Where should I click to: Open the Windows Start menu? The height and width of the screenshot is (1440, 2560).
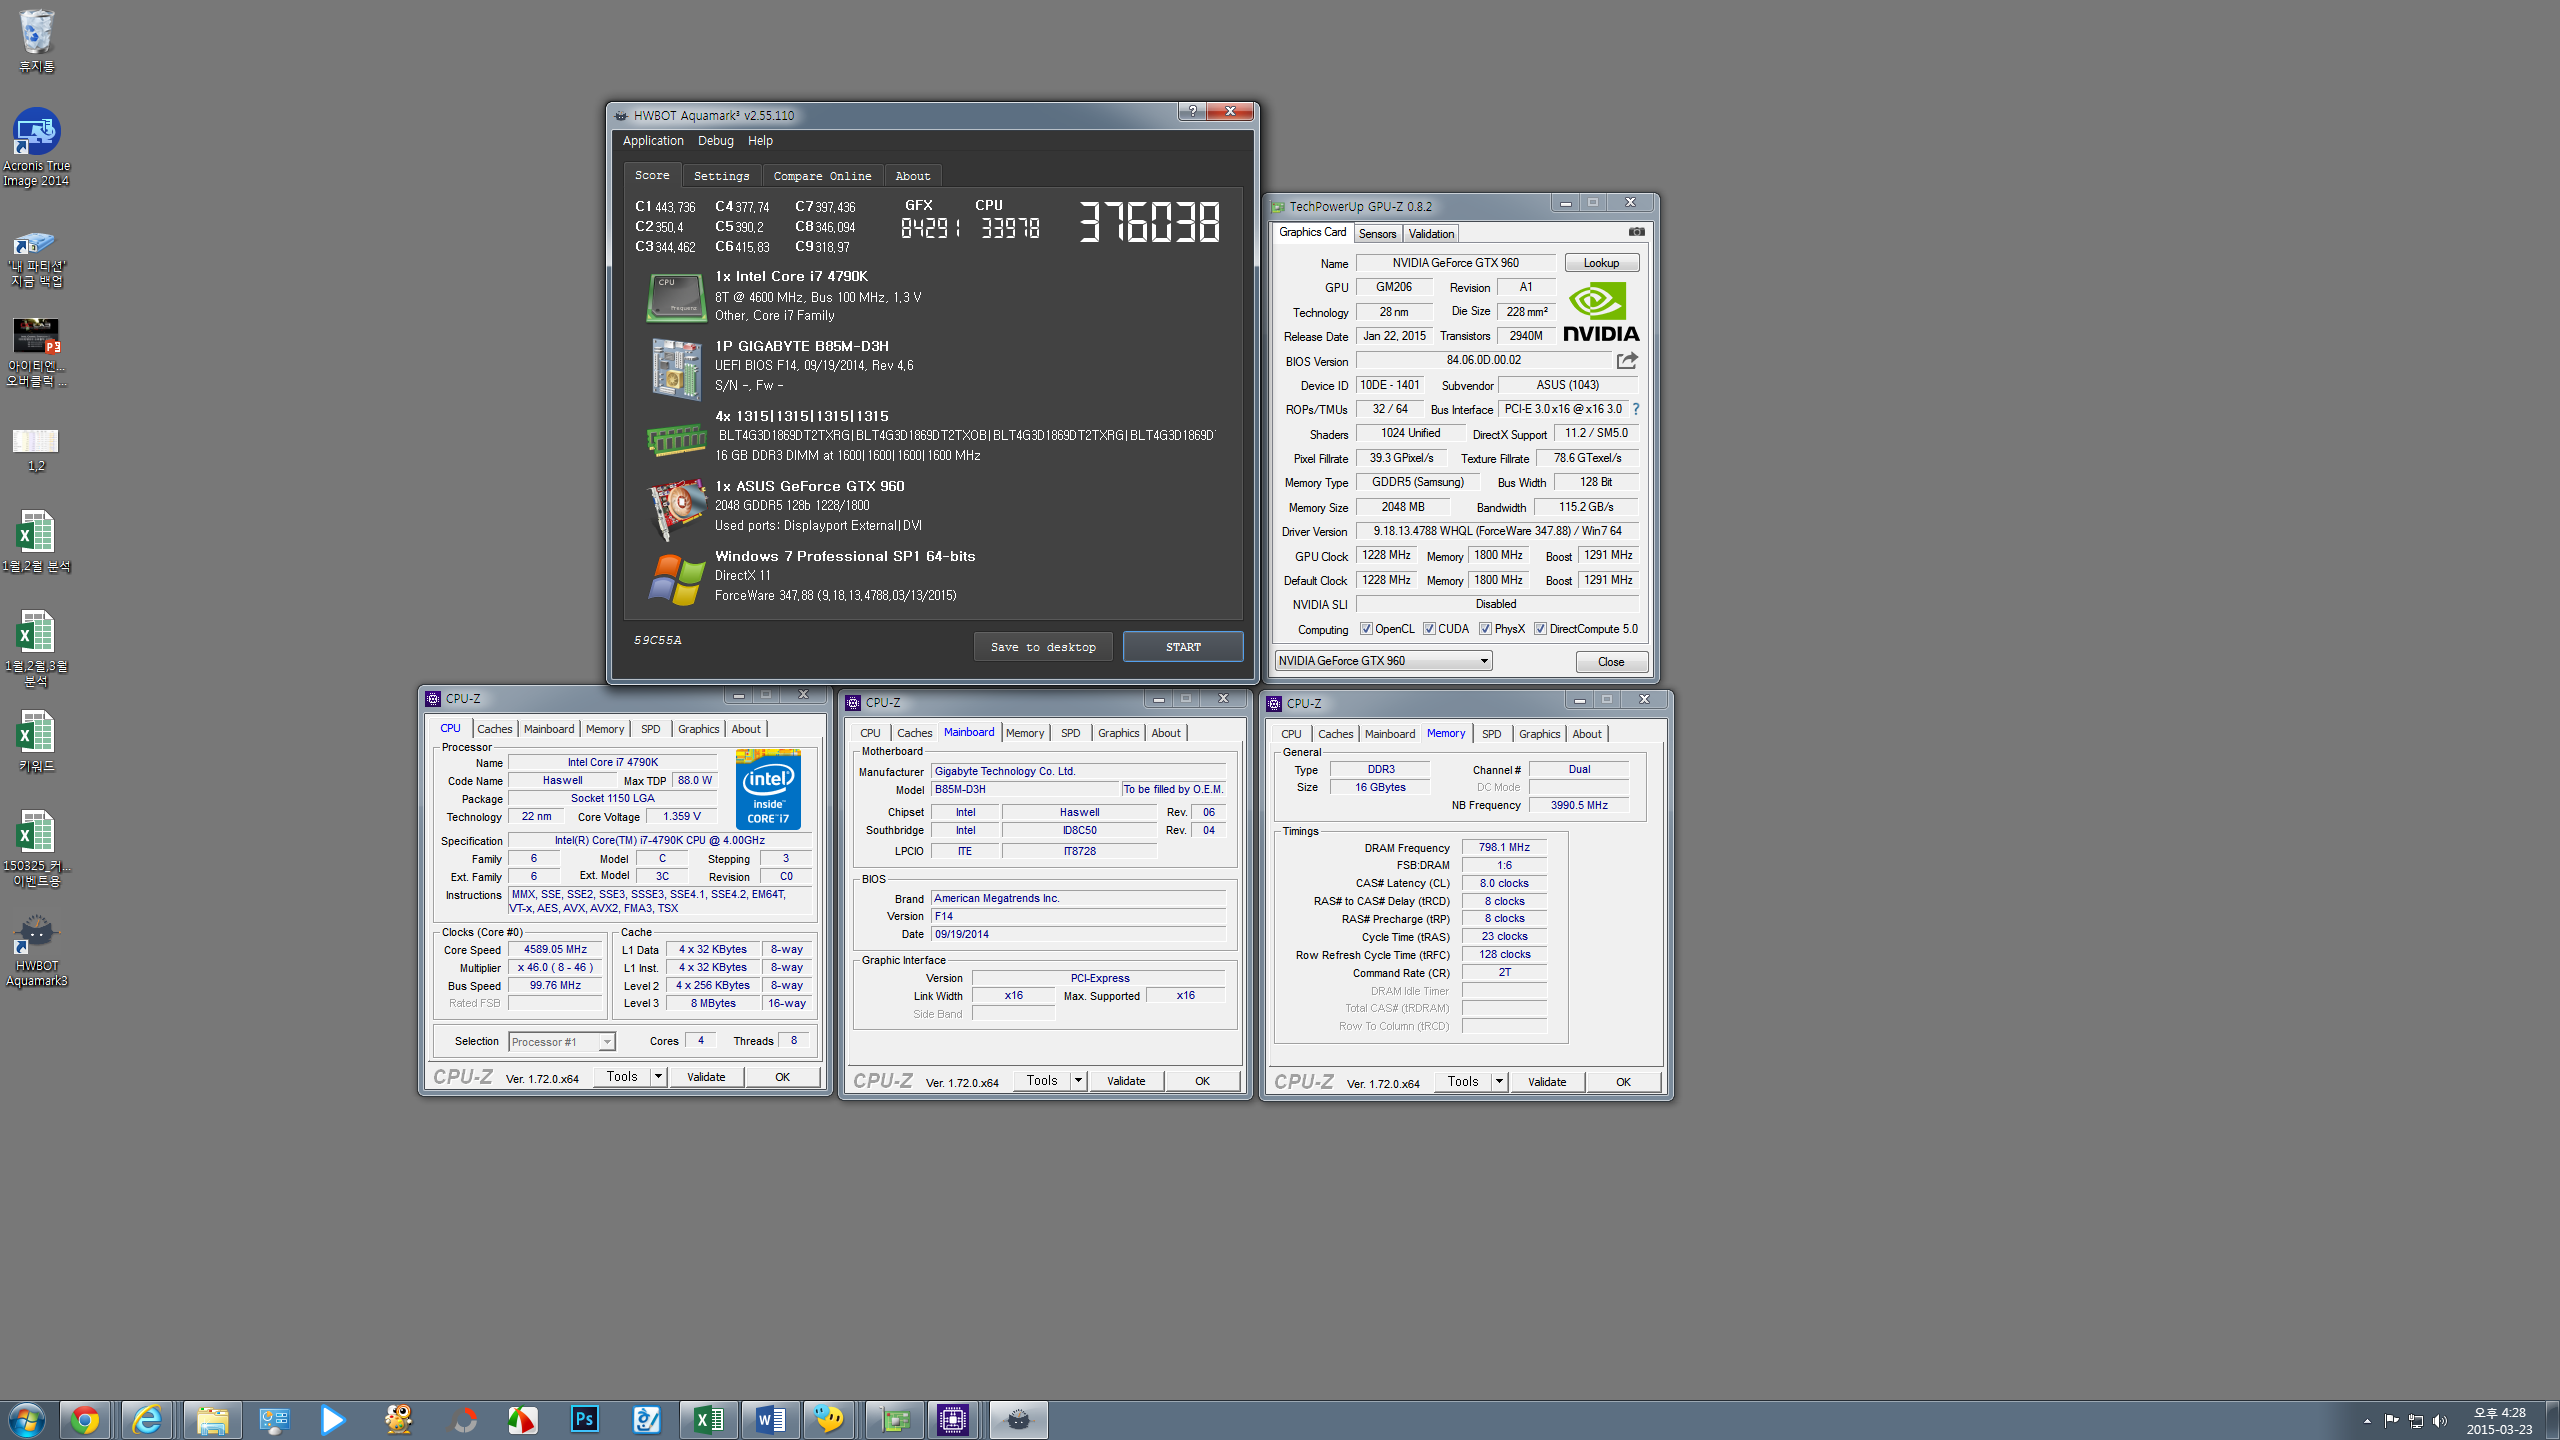(x=26, y=1420)
